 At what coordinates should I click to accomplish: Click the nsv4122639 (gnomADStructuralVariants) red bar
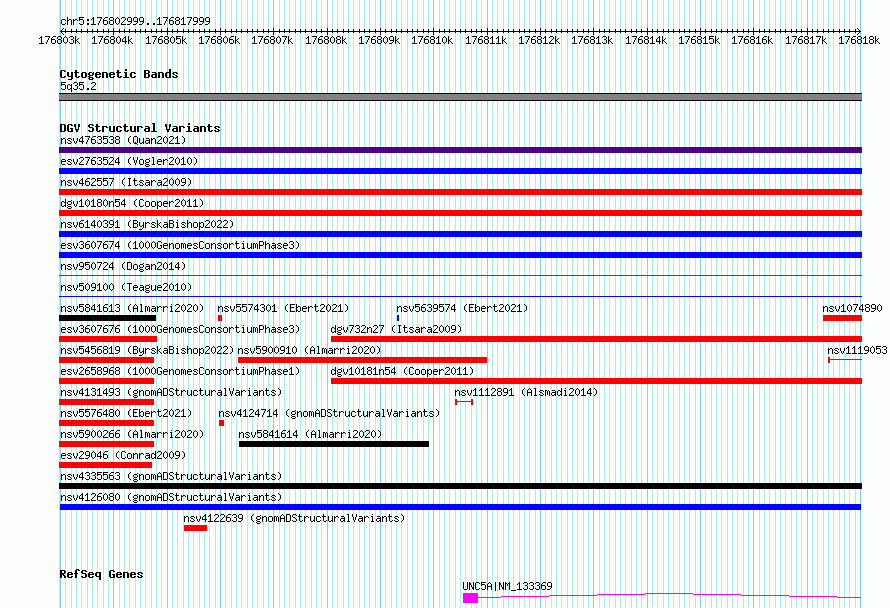(195, 528)
